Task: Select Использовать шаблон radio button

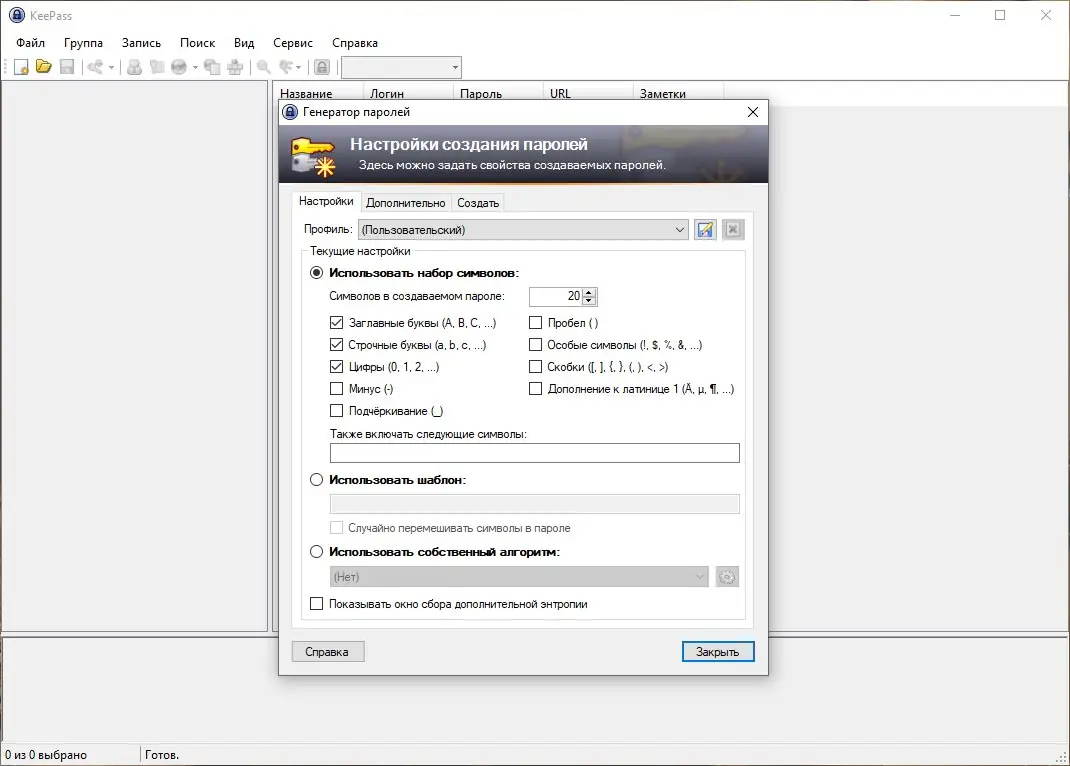Action: [317, 480]
